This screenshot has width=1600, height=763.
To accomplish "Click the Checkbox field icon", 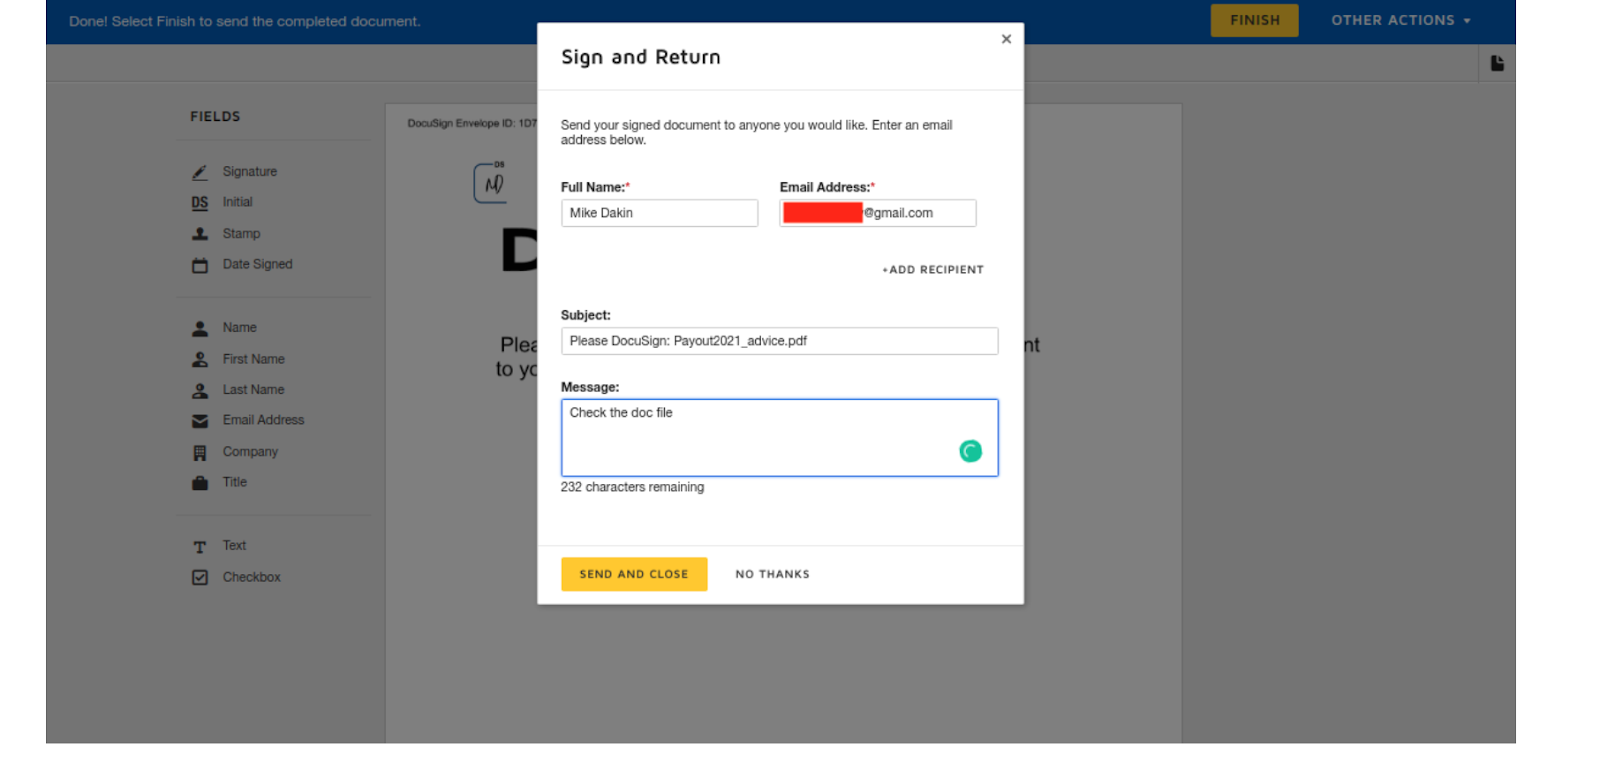I will 200,577.
